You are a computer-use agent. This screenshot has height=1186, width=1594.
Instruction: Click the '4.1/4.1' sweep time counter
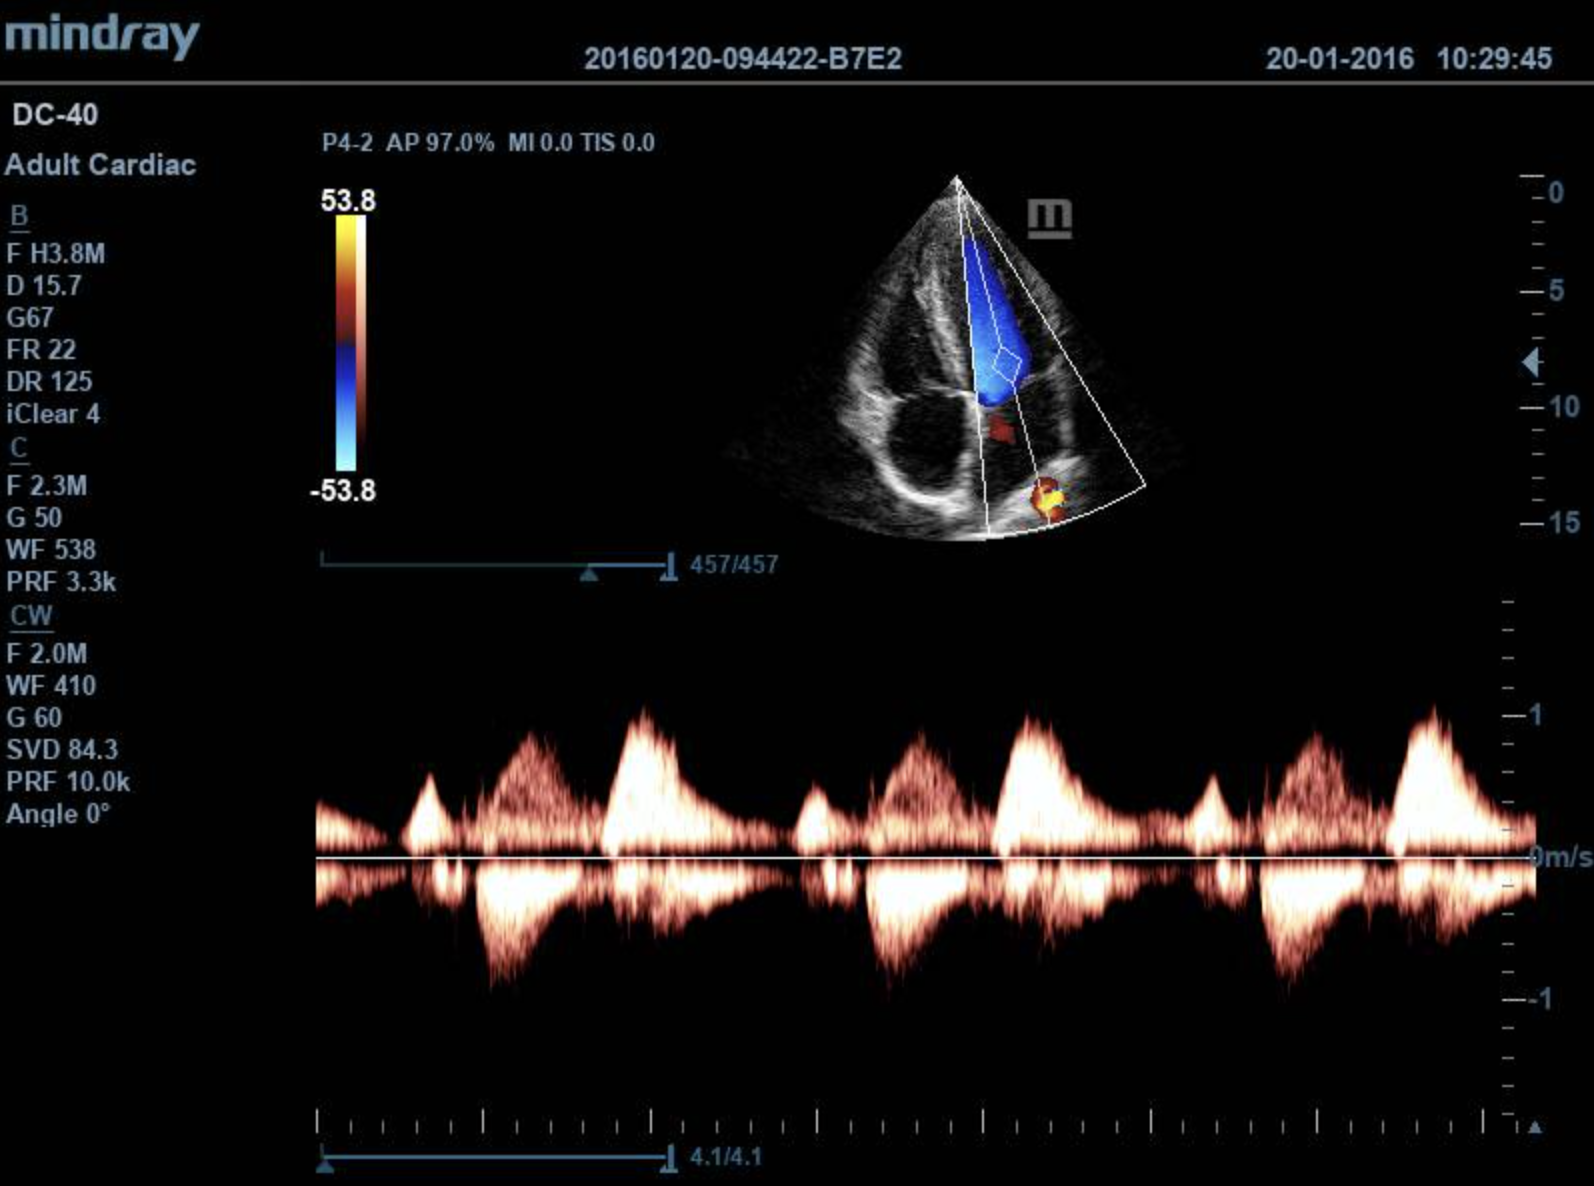[x=726, y=1157]
